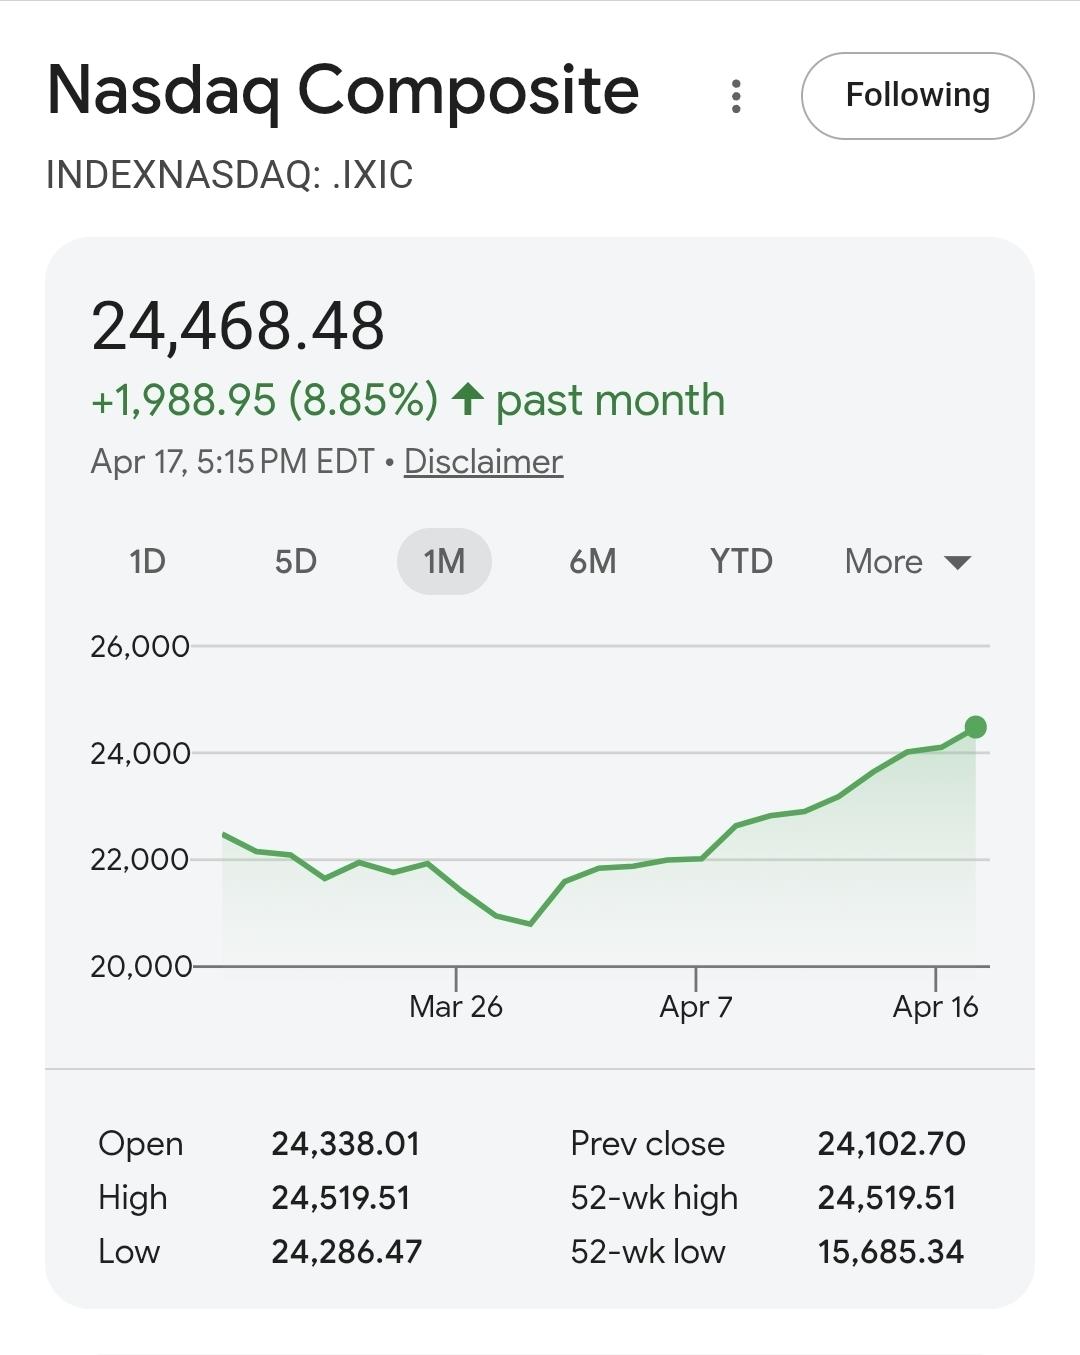Click the Prev close value 24,102.70
This screenshot has width=1080, height=1355.
pos(891,1144)
